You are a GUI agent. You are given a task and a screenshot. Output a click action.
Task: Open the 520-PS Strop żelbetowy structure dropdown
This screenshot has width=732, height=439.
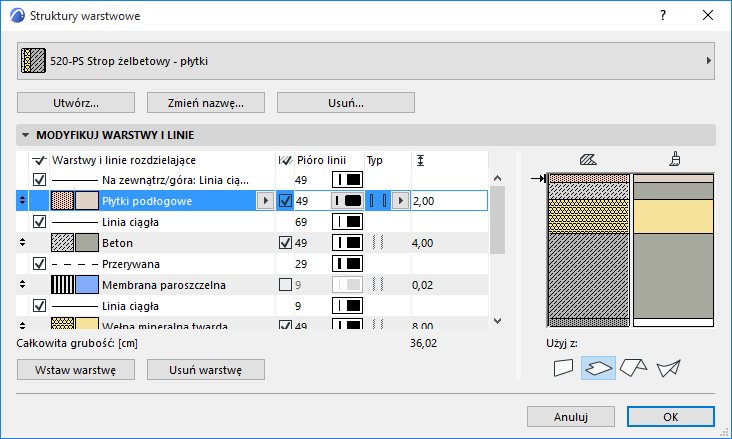pyautogui.click(x=365, y=61)
